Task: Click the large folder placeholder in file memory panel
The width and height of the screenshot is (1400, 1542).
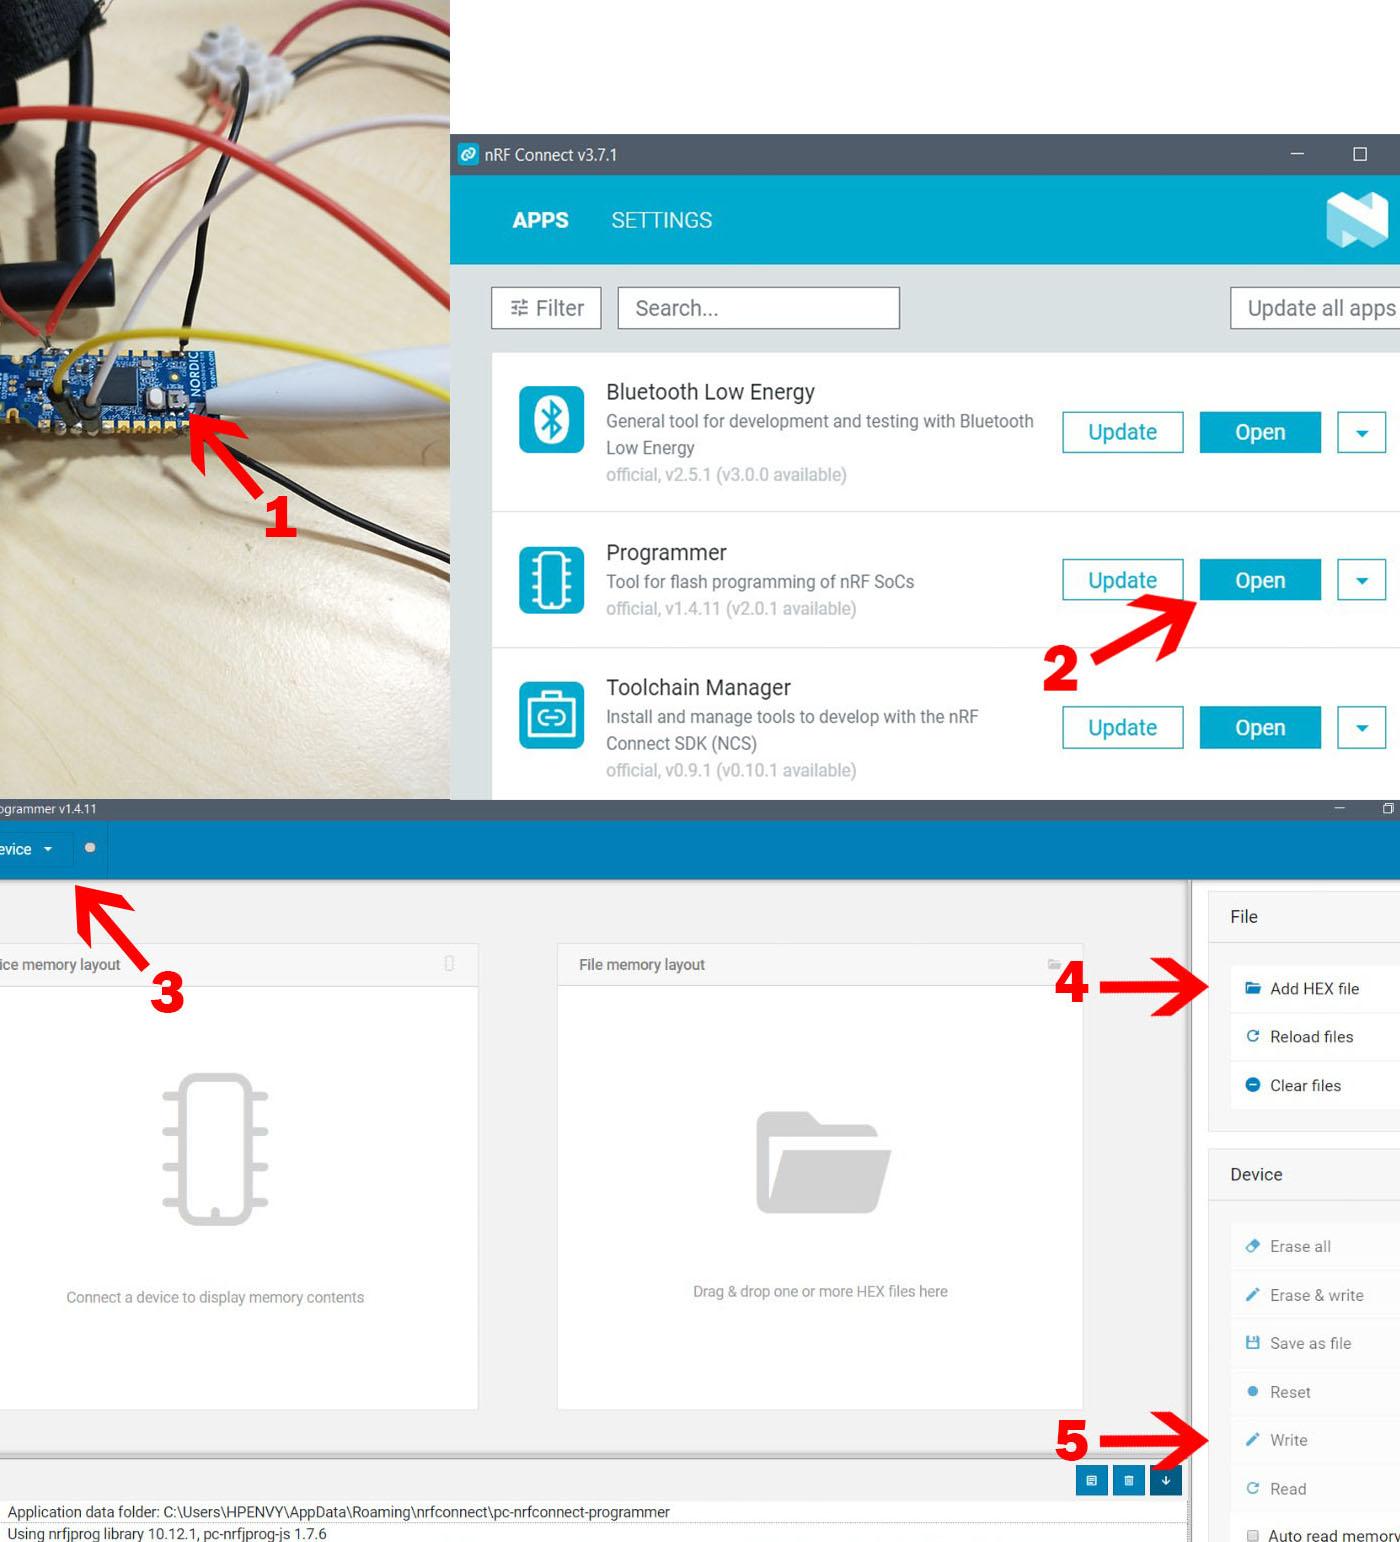Action: (x=823, y=1162)
